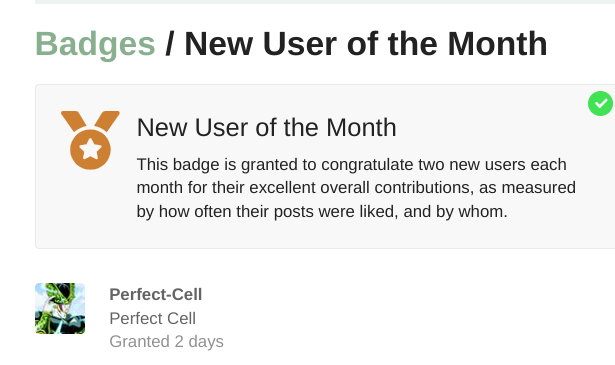Open the Badges breadcrumb link
This screenshot has width=615, height=365.
(x=95, y=44)
